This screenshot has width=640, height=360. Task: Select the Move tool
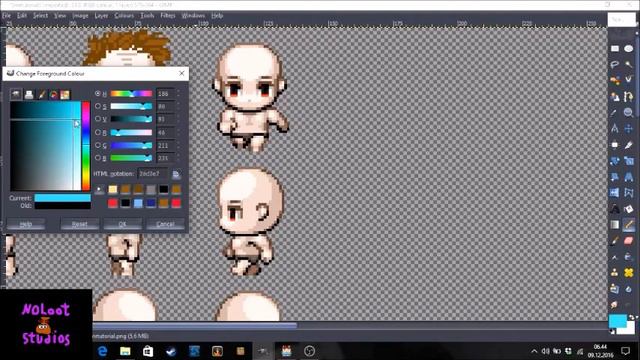pyautogui.click(x=629, y=129)
